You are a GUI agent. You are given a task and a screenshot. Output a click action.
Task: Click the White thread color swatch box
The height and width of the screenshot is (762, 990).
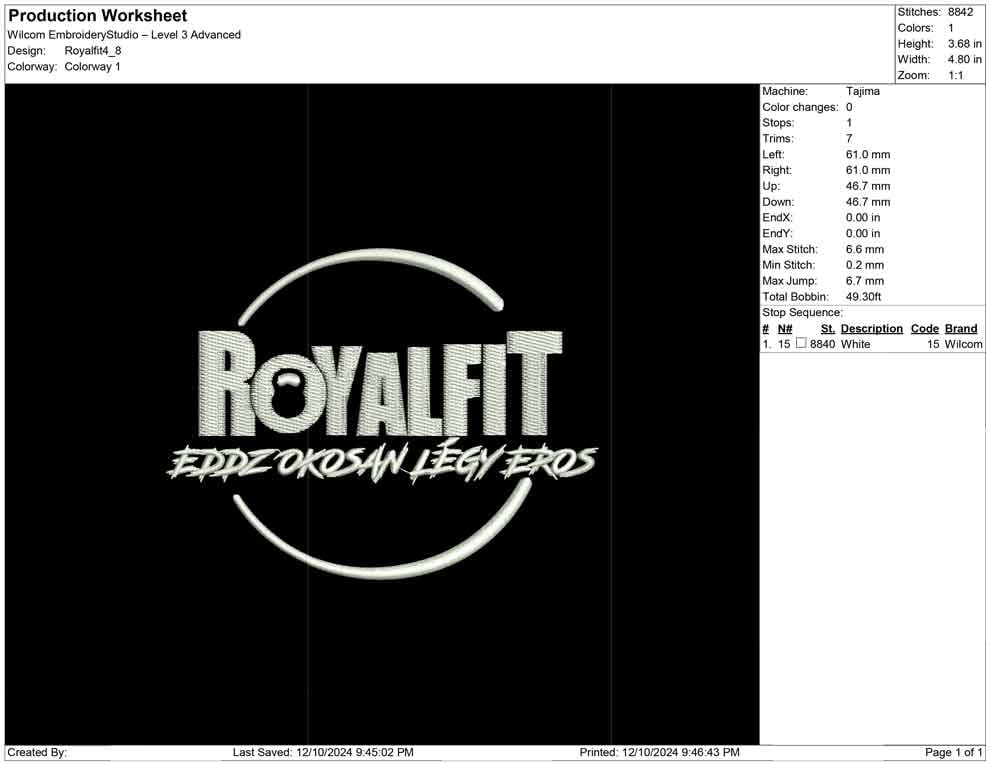(801, 343)
